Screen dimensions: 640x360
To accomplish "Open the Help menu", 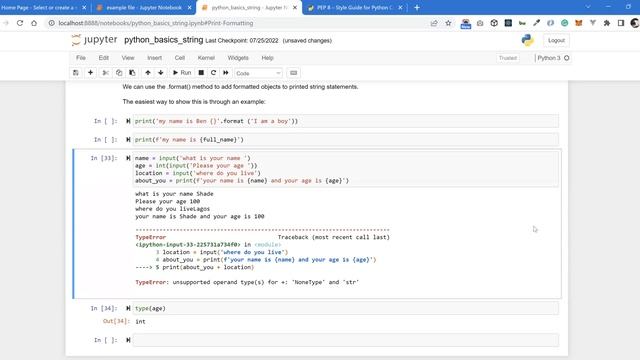I will coord(267,58).
